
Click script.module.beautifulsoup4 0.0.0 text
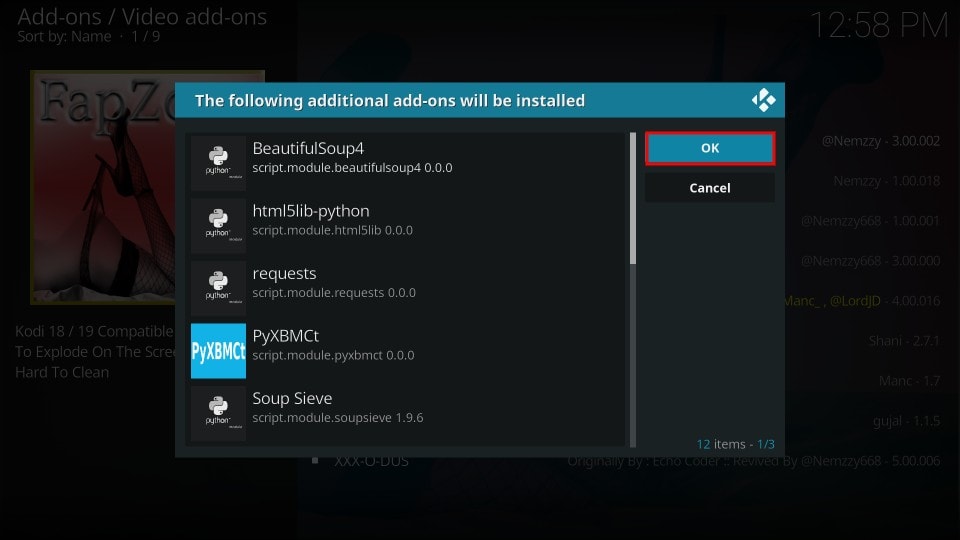(x=352, y=168)
